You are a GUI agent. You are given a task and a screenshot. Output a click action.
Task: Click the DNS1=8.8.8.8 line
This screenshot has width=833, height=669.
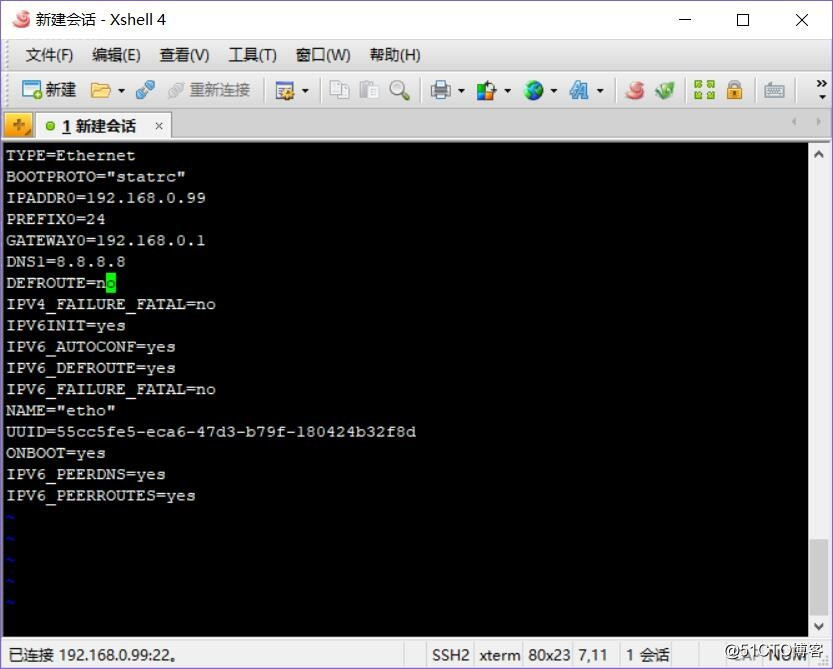[x=66, y=262]
